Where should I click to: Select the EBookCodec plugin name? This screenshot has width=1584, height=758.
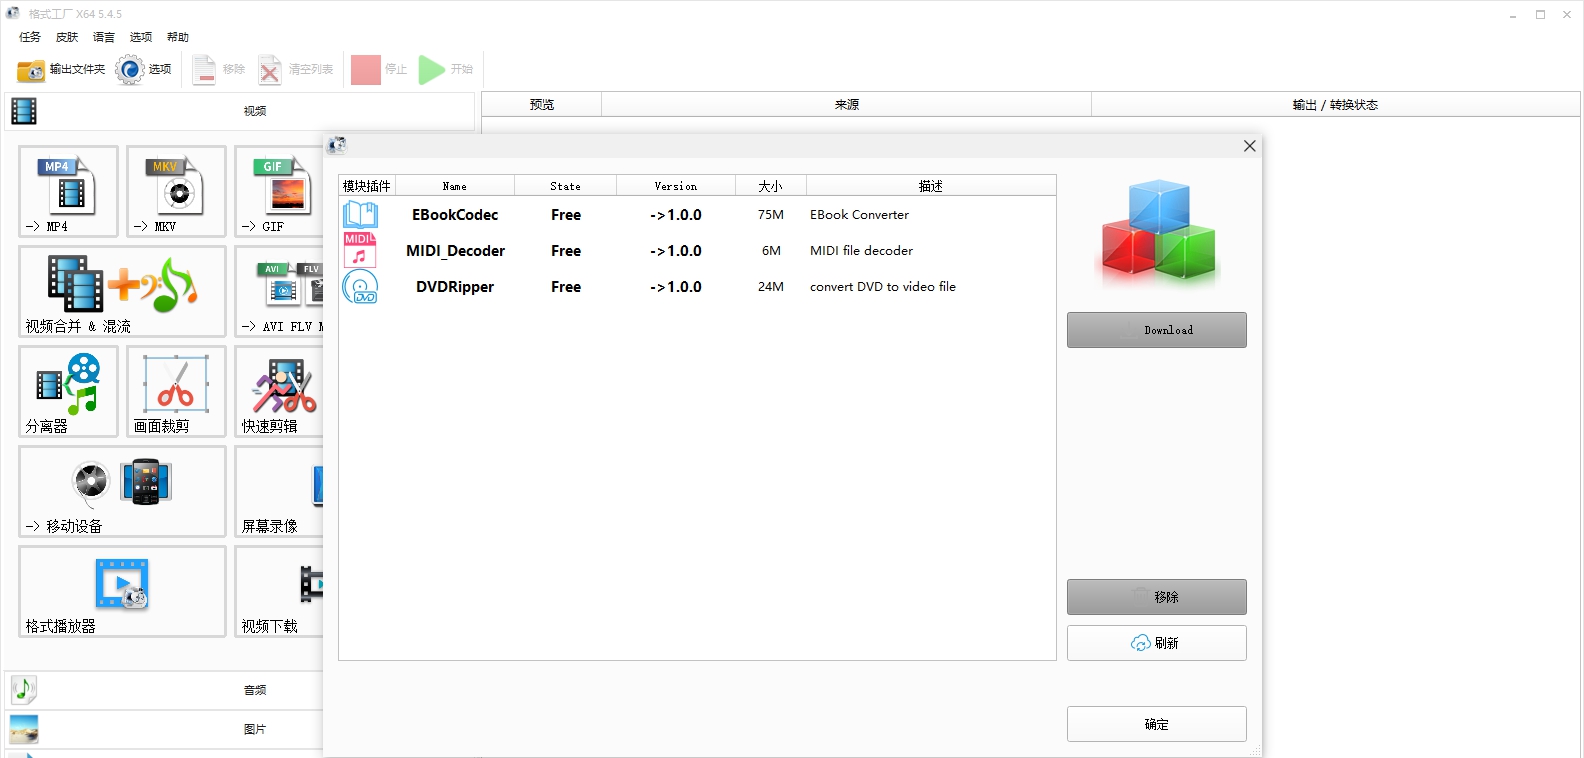[455, 215]
